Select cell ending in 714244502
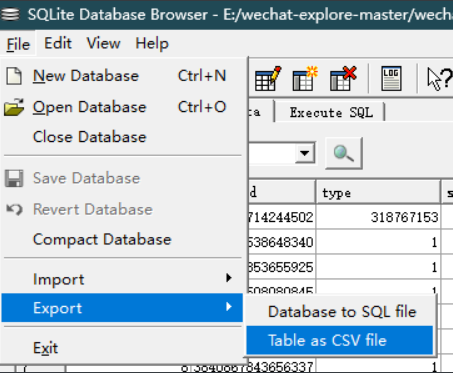 [282, 217]
